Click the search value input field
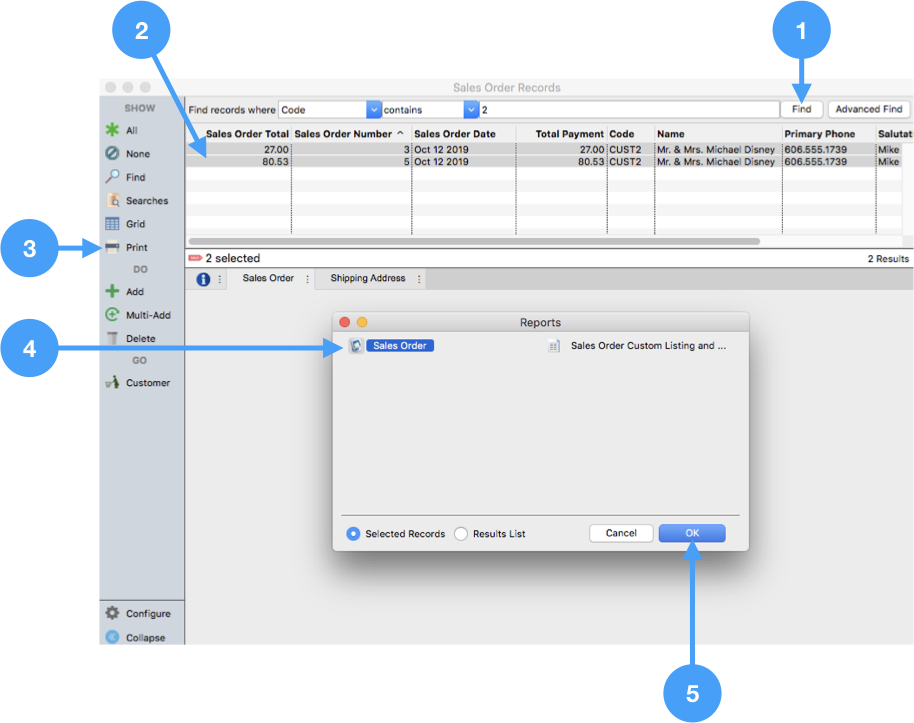 [628, 110]
